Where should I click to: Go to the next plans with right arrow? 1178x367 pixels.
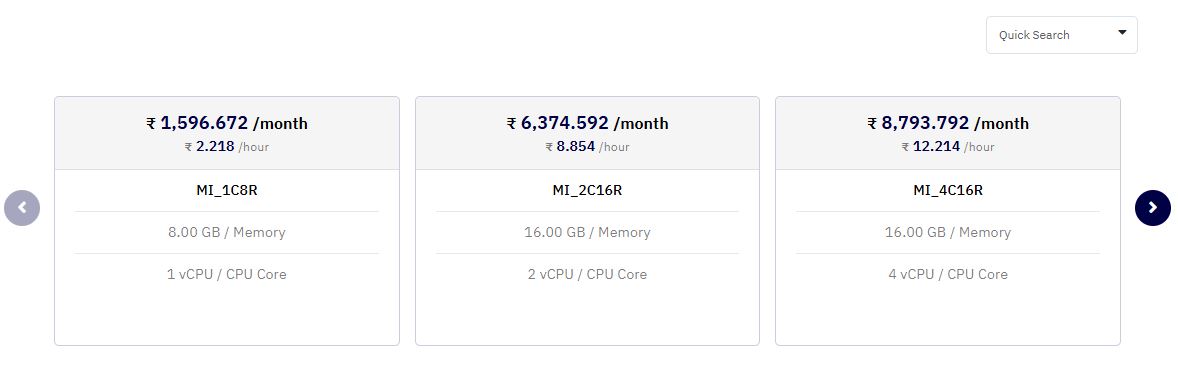pyautogui.click(x=1152, y=208)
